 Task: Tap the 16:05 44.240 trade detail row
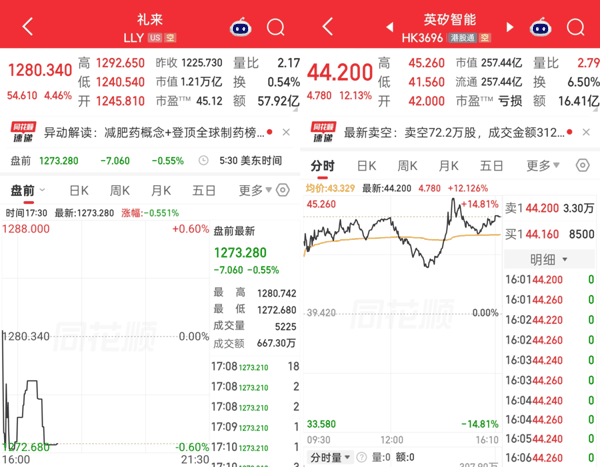pyautogui.click(x=550, y=439)
